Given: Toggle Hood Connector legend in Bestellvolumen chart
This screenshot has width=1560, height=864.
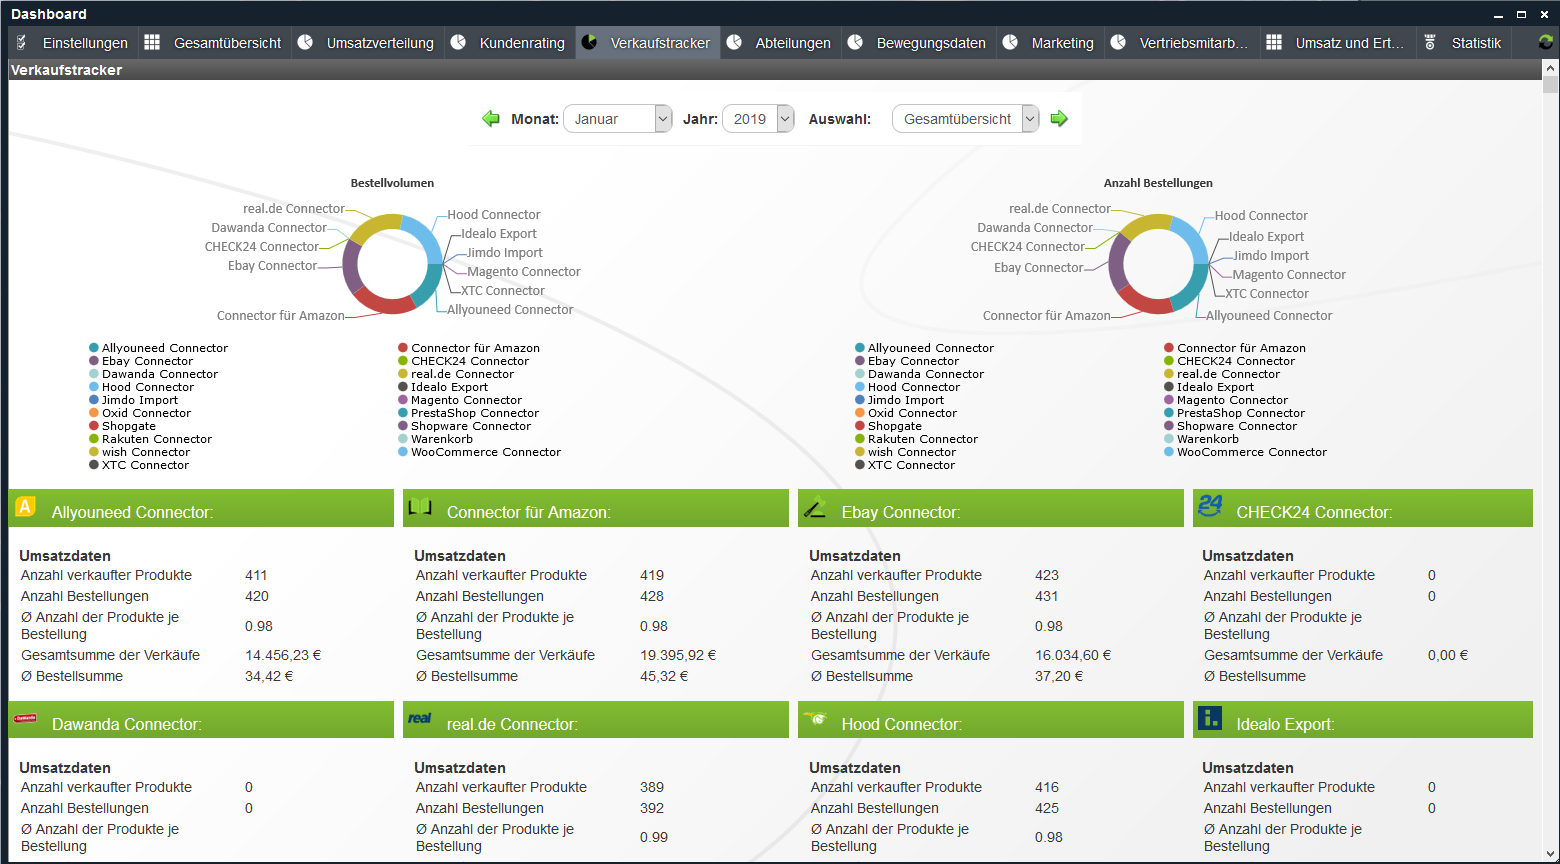Looking at the screenshot, I should coord(142,387).
